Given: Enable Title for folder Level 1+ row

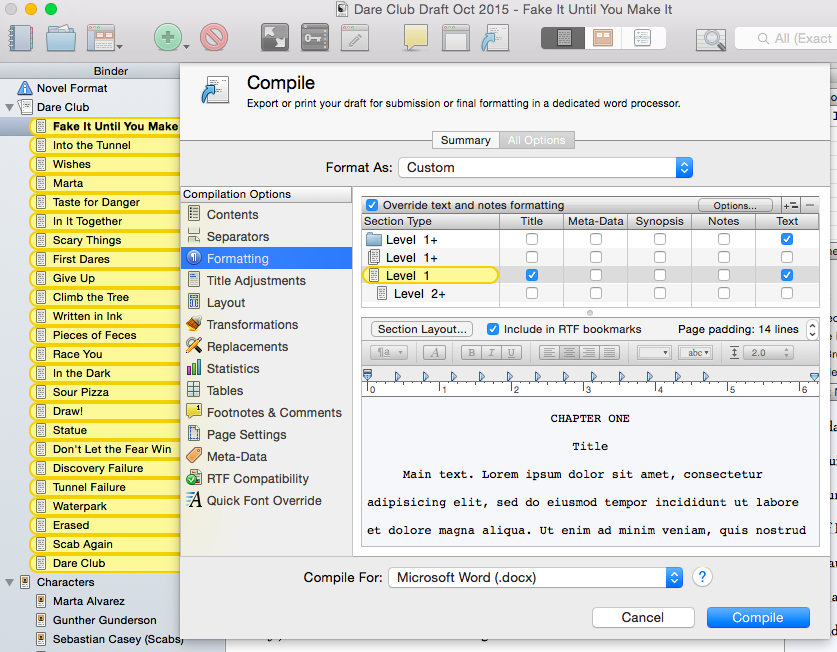Looking at the screenshot, I should click(x=532, y=239).
